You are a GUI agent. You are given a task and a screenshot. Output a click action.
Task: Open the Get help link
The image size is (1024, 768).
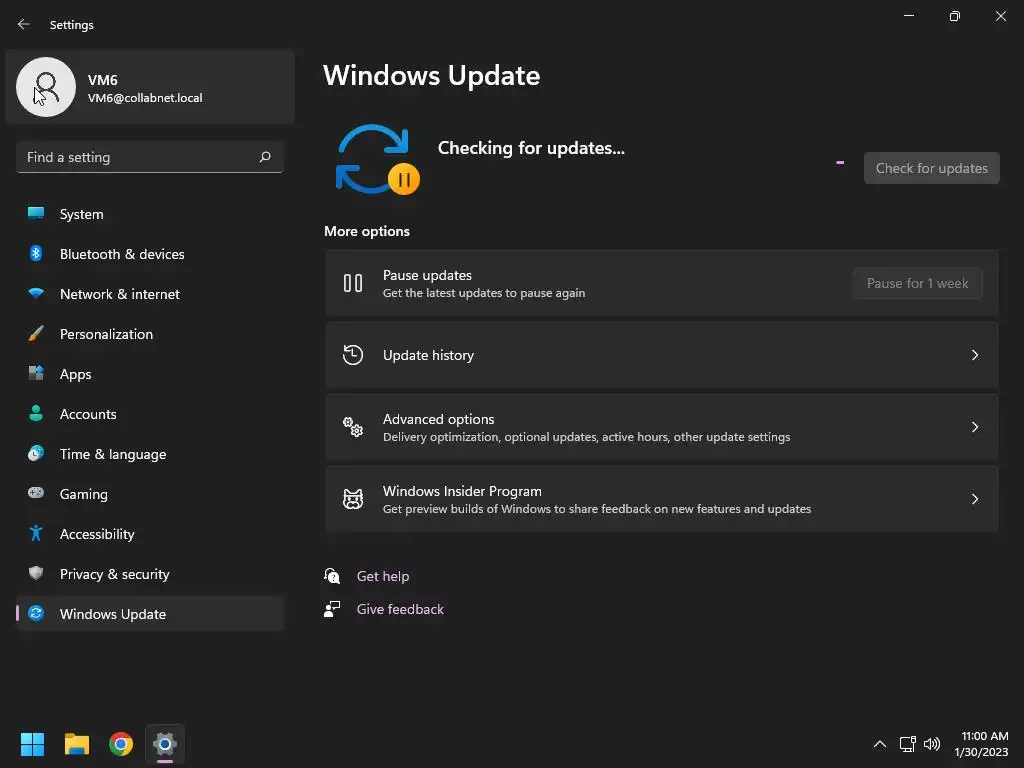383,576
